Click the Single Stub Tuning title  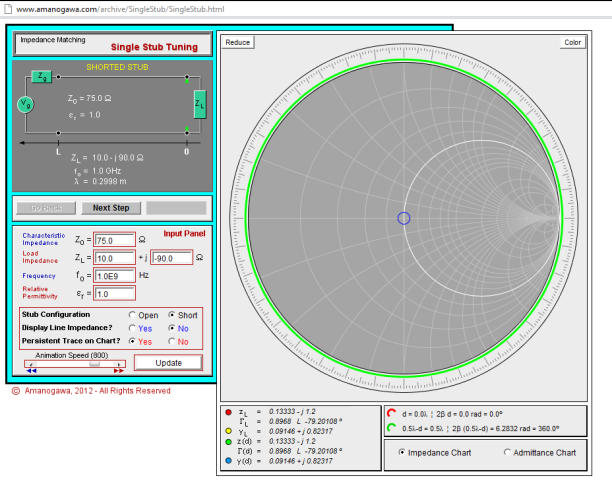tap(154, 47)
